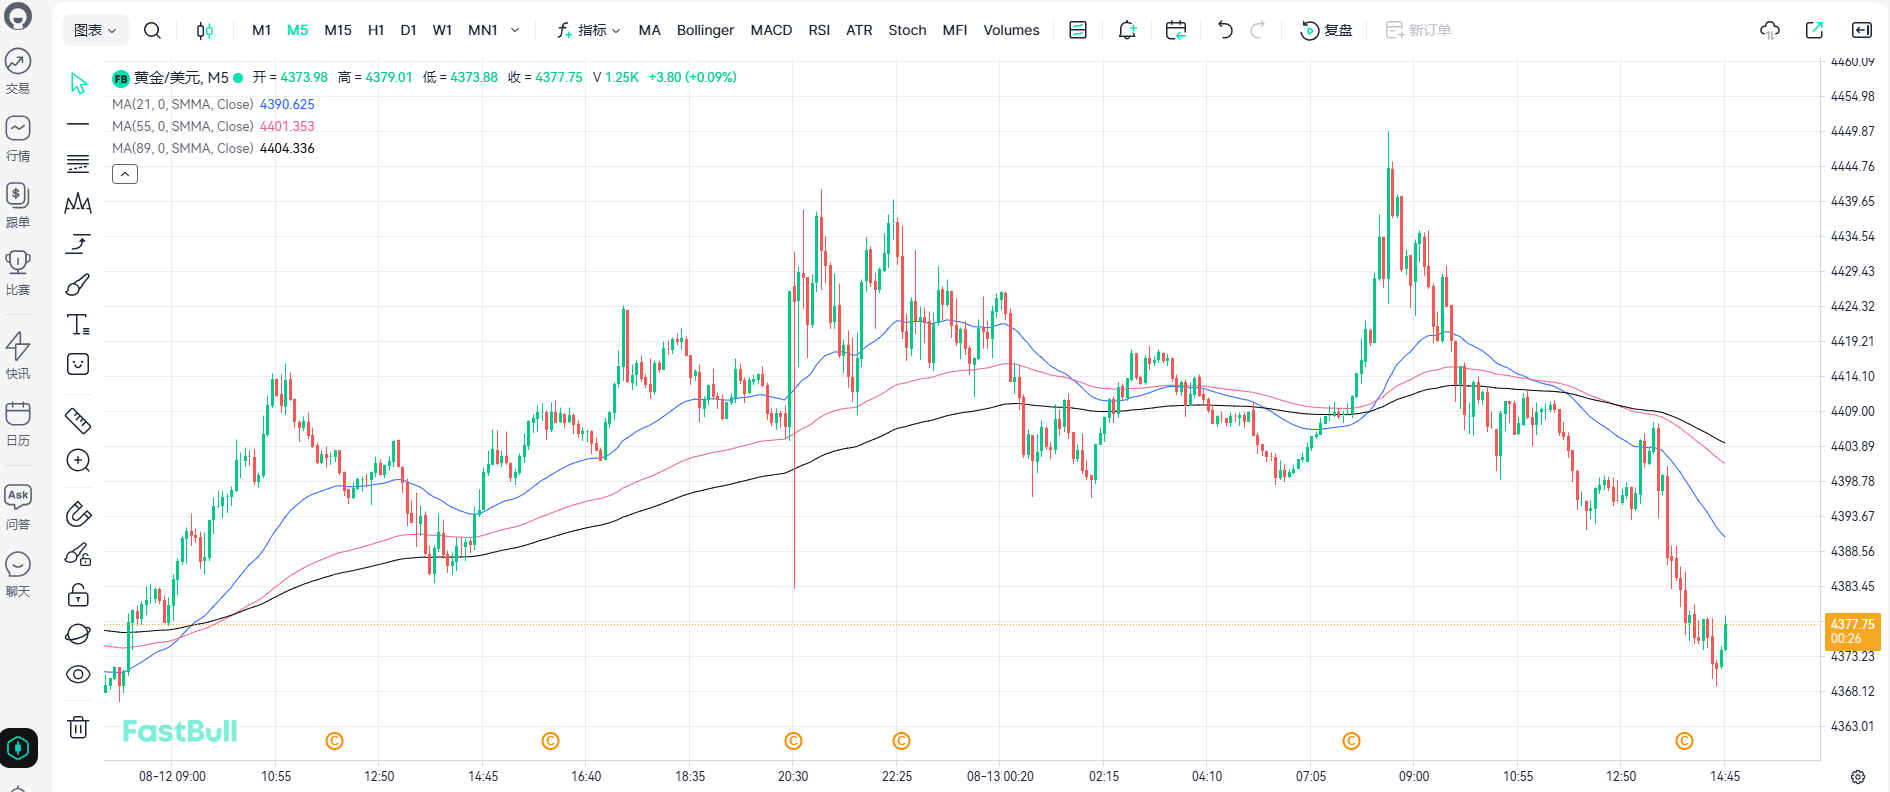
Task: Add the MFI indicator
Action: 955,30
